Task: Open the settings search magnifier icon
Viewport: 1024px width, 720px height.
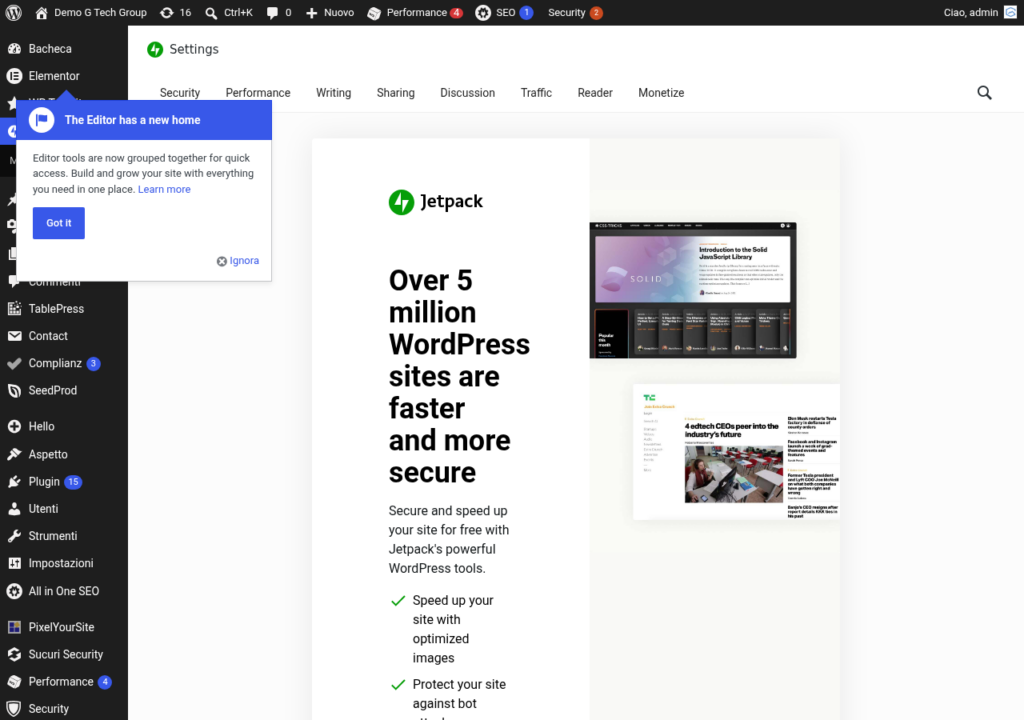Action: (984, 93)
